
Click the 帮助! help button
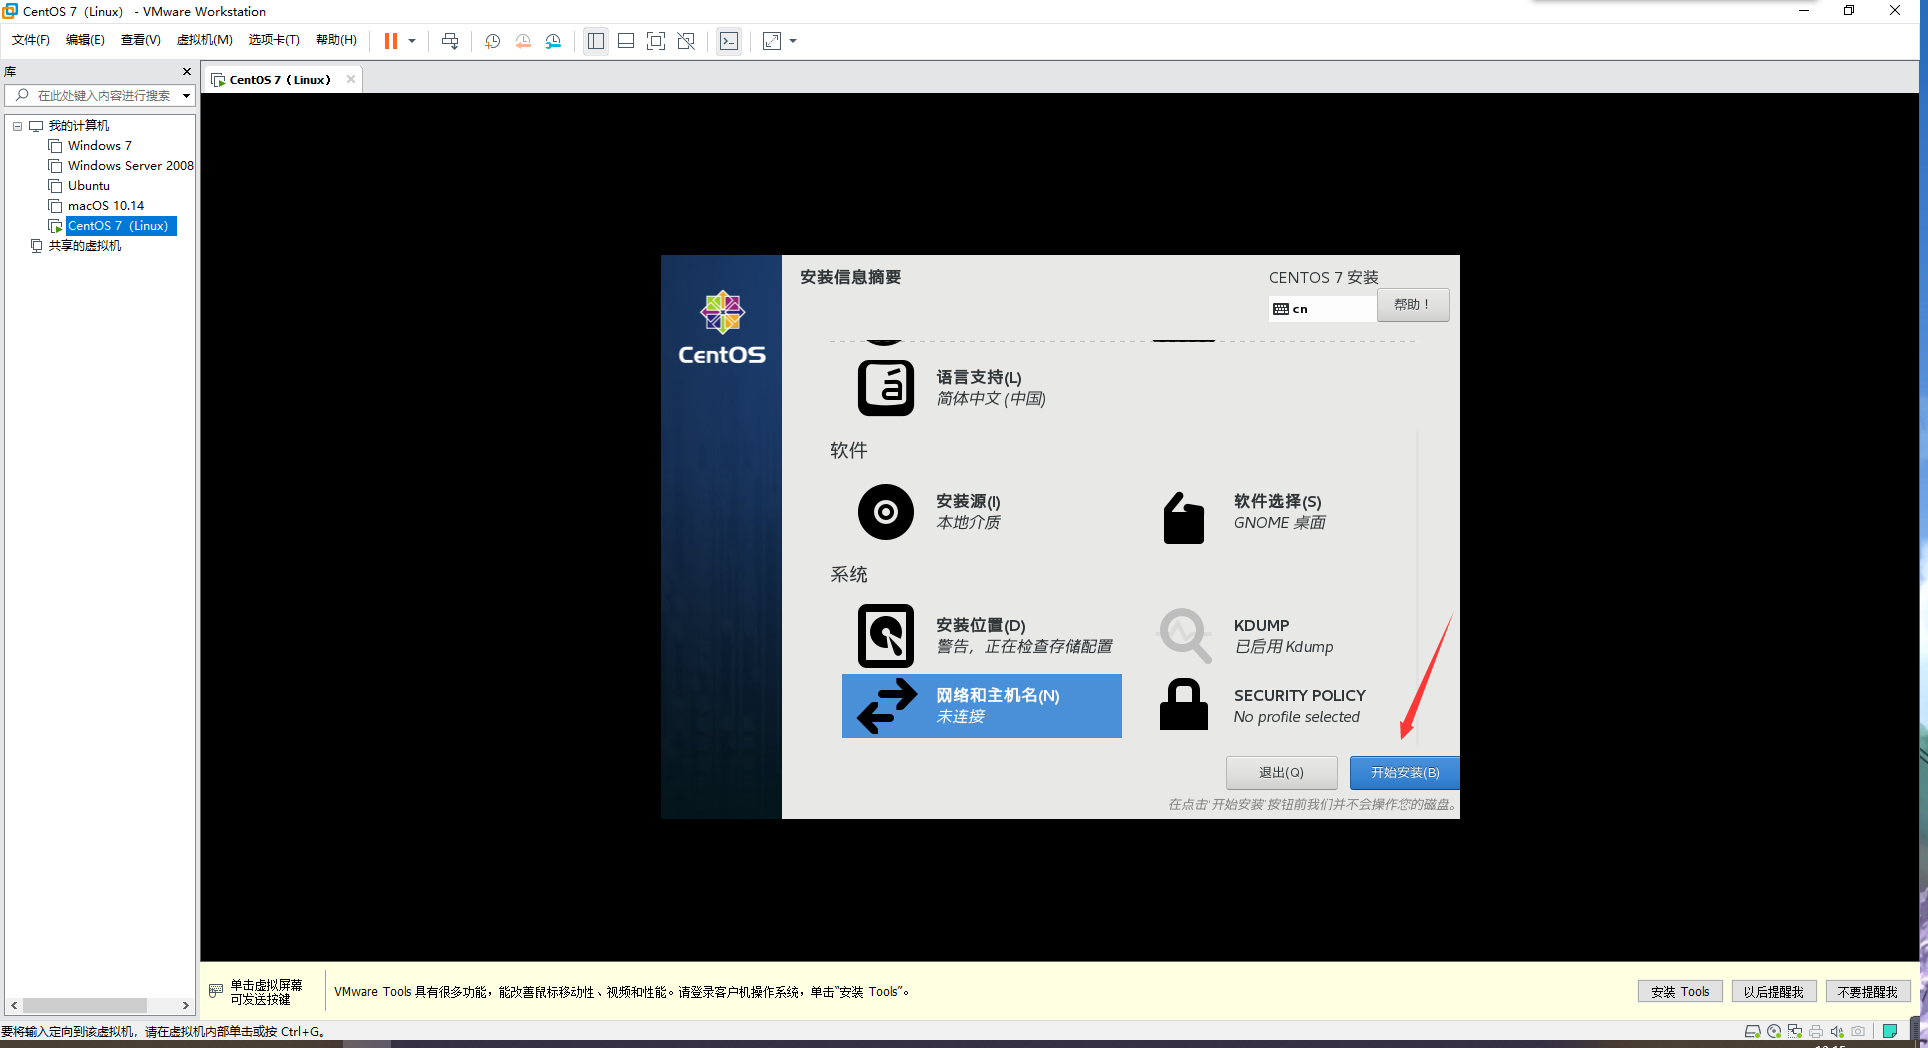(1413, 305)
